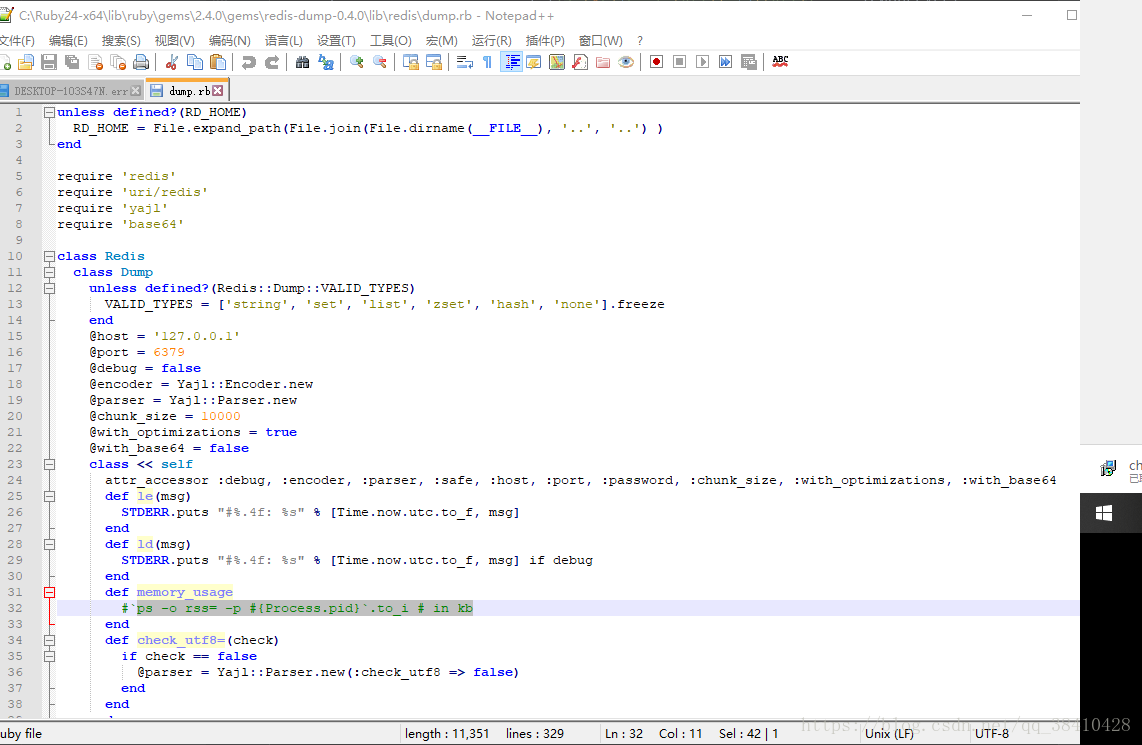
Task: Save the current file using the floppy icon
Action: click(x=49, y=63)
